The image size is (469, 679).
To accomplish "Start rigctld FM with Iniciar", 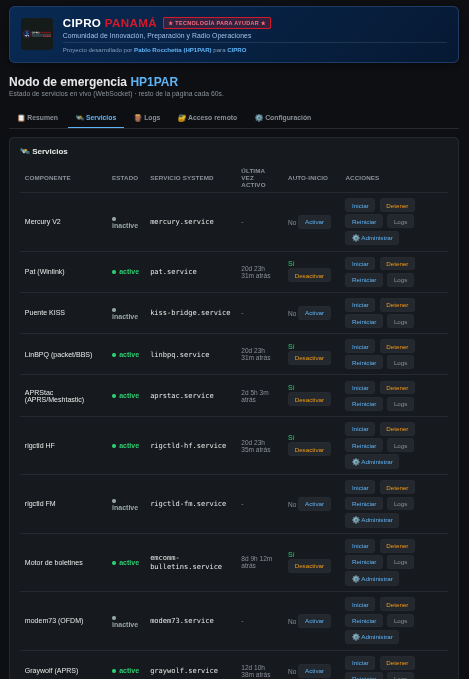I will (x=360, y=488).
